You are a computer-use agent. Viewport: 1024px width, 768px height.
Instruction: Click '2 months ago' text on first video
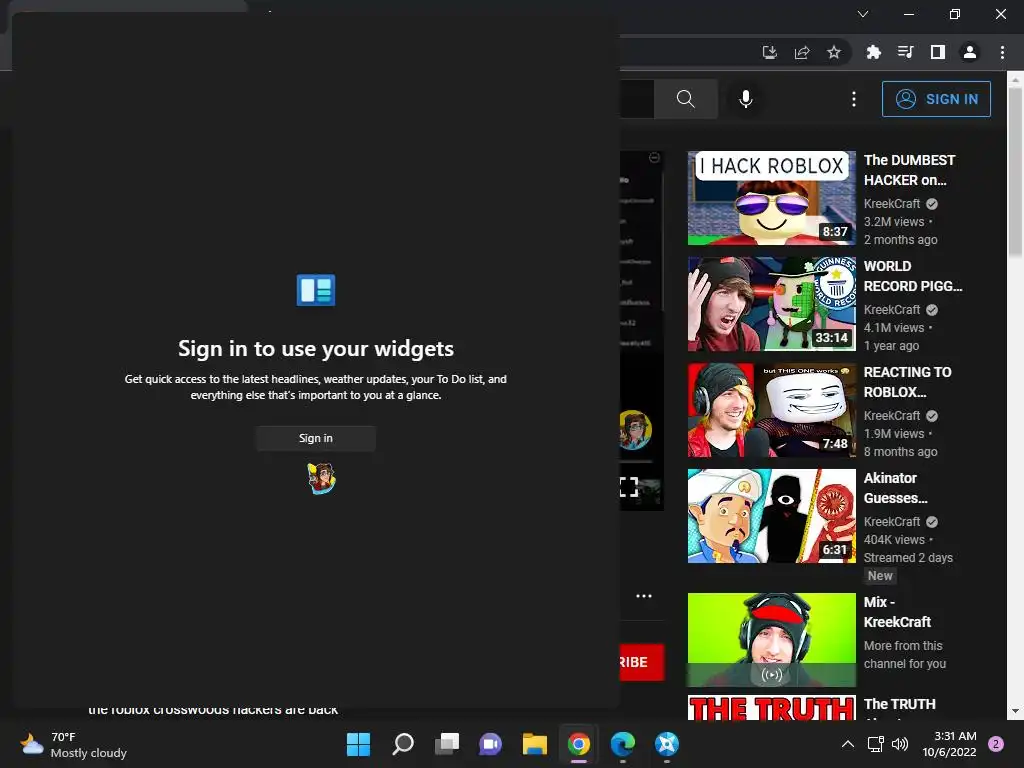[x=901, y=240]
